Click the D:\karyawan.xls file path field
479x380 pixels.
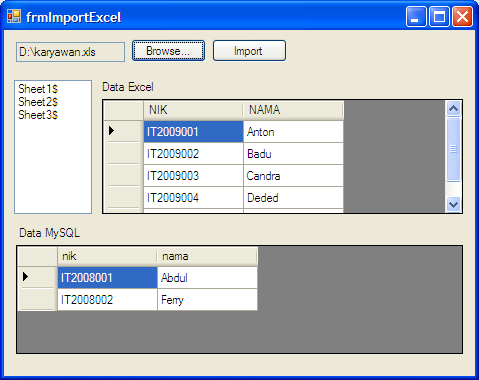point(70,52)
